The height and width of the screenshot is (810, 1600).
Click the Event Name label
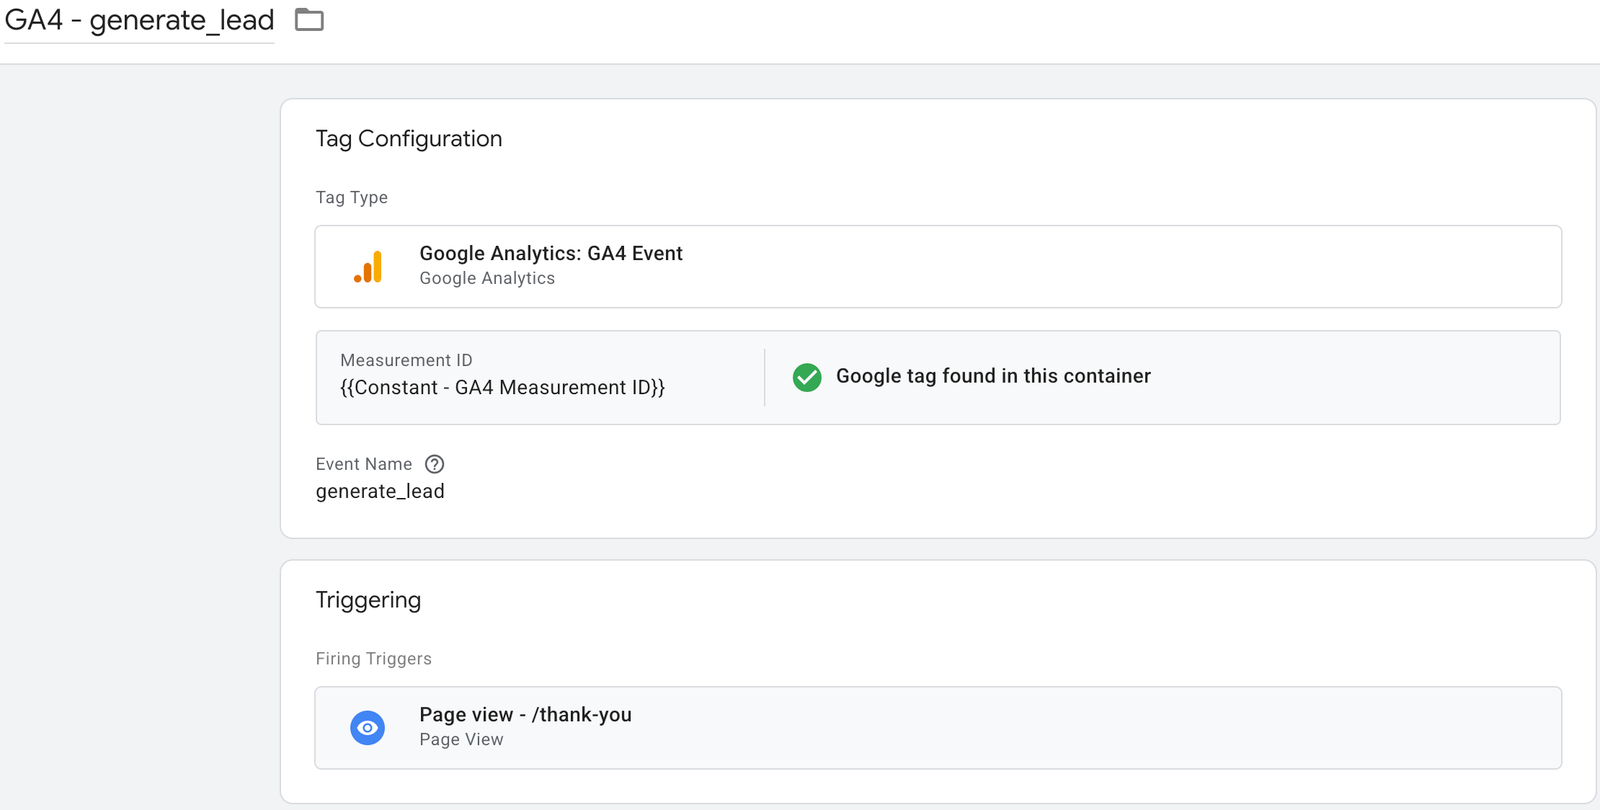pyautogui.click(x=364, y=464)
